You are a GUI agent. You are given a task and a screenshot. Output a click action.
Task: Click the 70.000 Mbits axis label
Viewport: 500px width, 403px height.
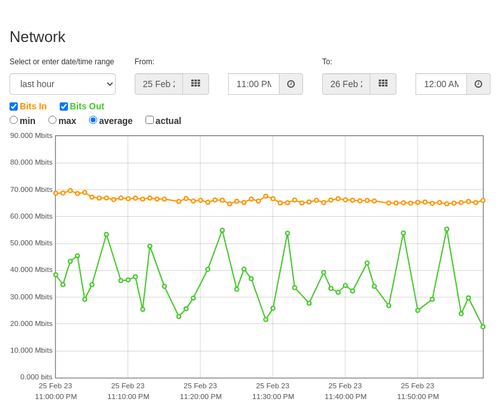click(31, 190)
